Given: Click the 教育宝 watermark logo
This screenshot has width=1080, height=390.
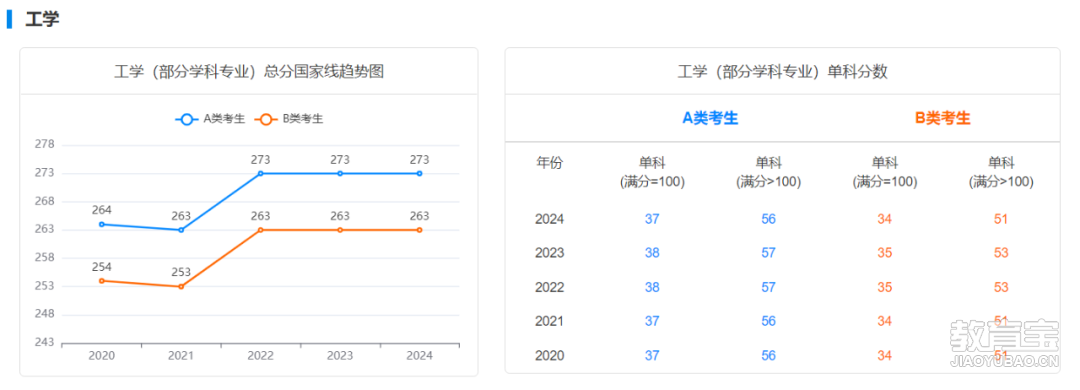Looking at the screenshot, I should pos(1004,342).
